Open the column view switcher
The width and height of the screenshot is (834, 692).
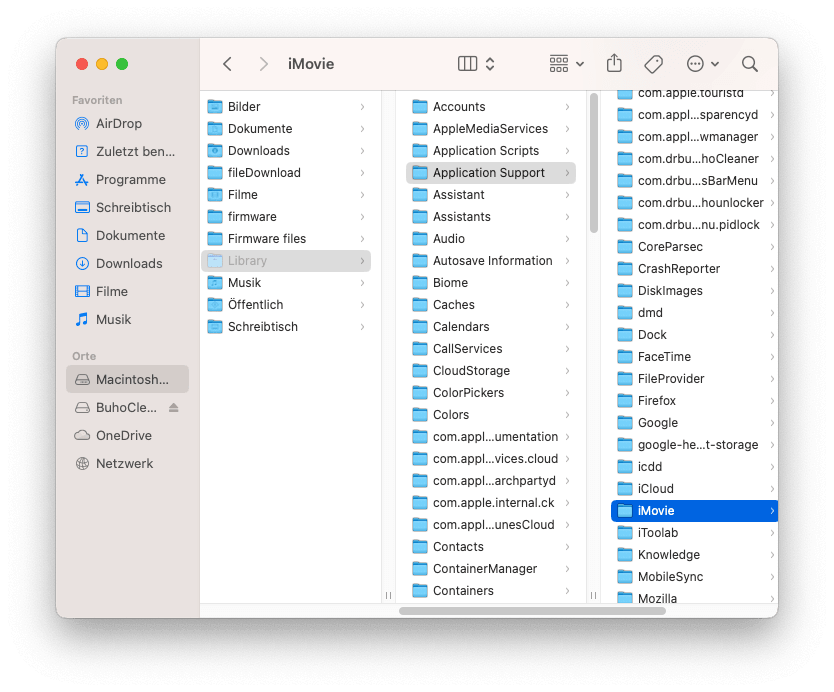476,64
